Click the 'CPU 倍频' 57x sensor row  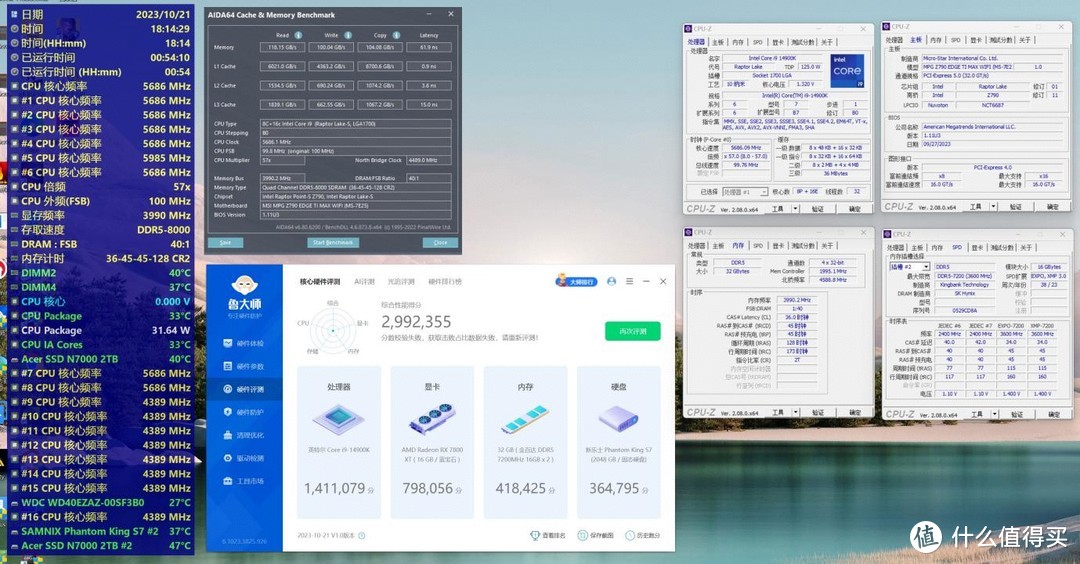click(x=101, y=187)
